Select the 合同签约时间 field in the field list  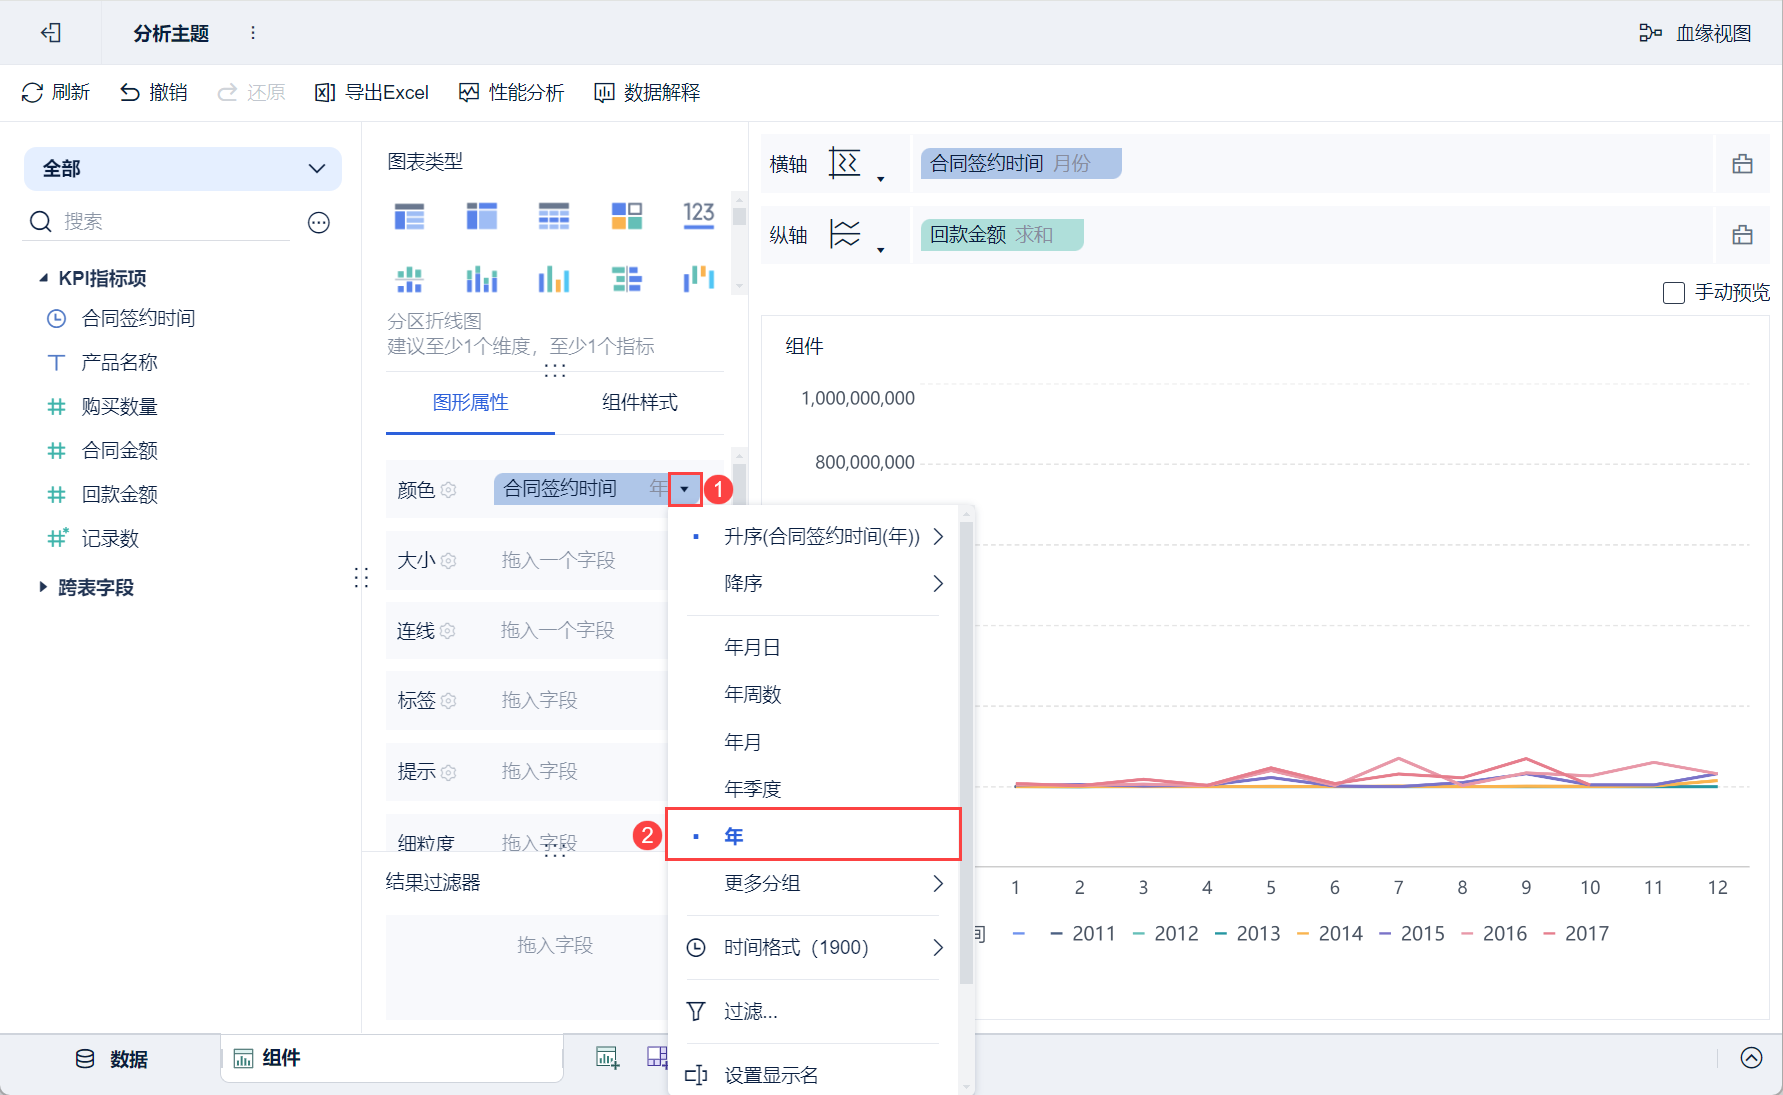click(121, 319)
